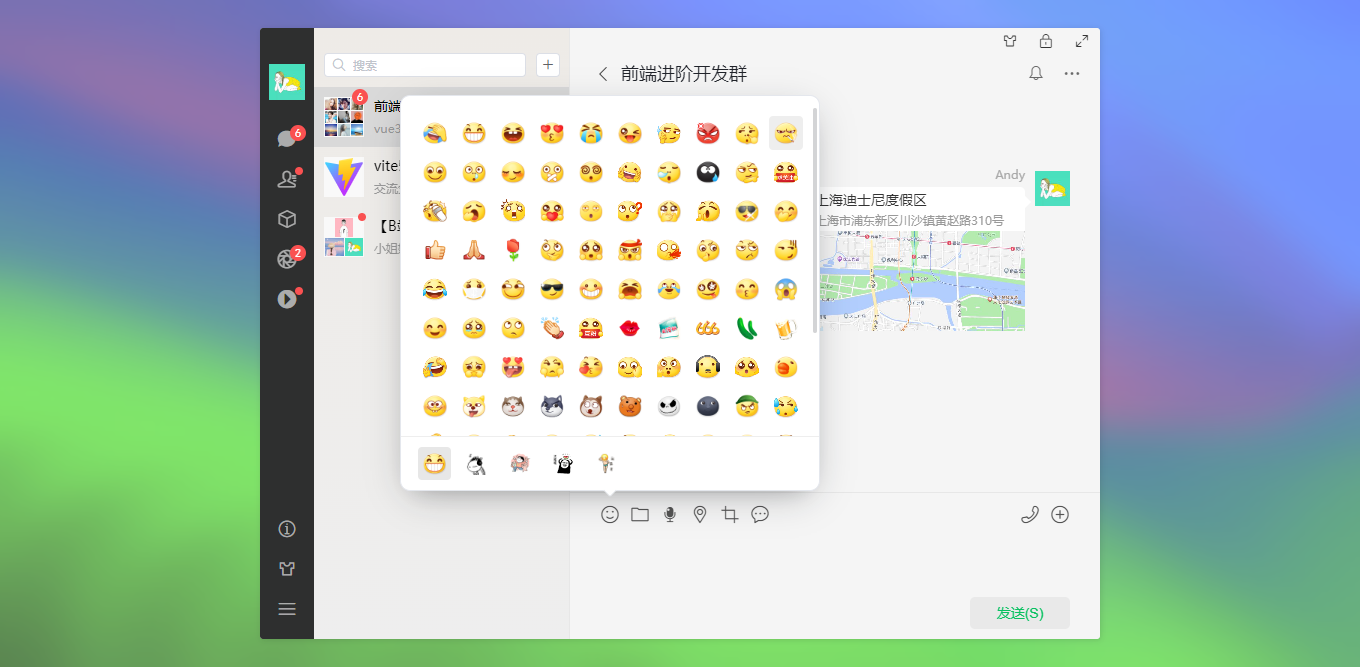The image size is (1360, 667).
Task: Click the search box in the chat list
Action: [x=425, y=65]
